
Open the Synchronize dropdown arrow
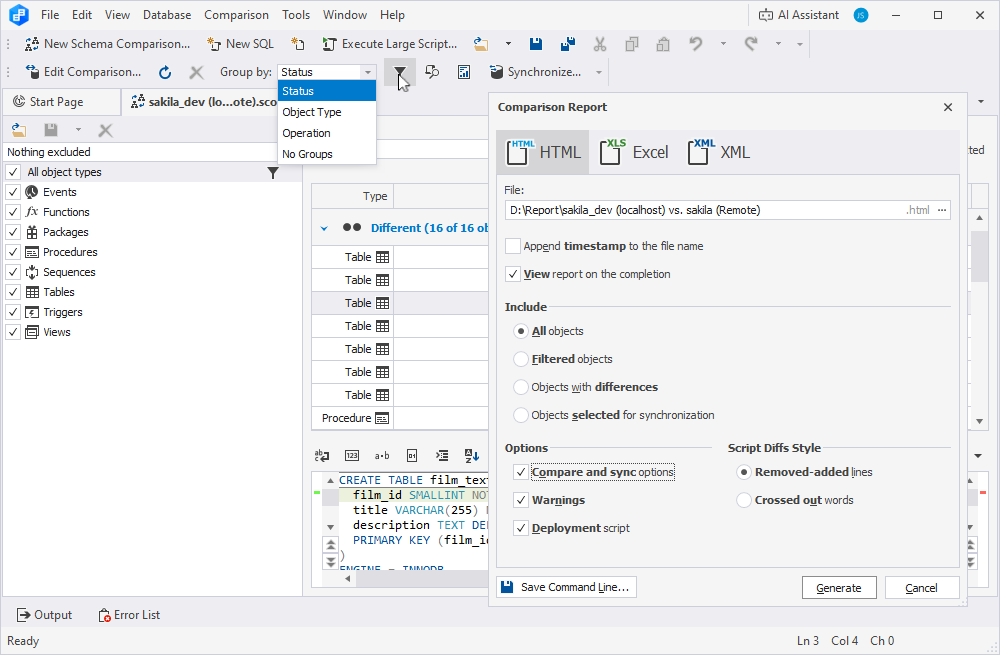pos(599,72)
